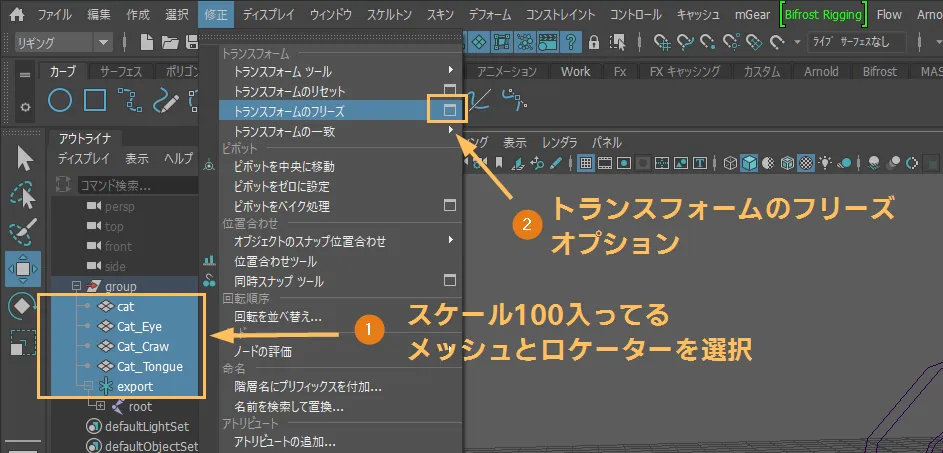Select the pencil curve tool on the shelf
Image resolution: width=943 pixels, height=453 pixels.
(165, 100)
